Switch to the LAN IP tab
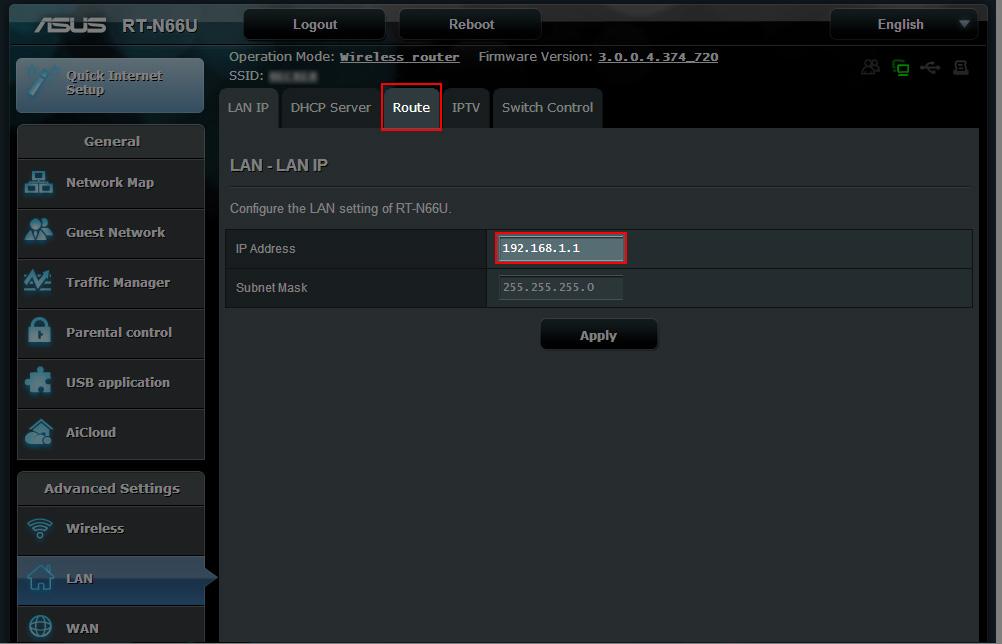The height and width of the screenshot is (644, 1002). pyautogui.click(x=249, y=108)
